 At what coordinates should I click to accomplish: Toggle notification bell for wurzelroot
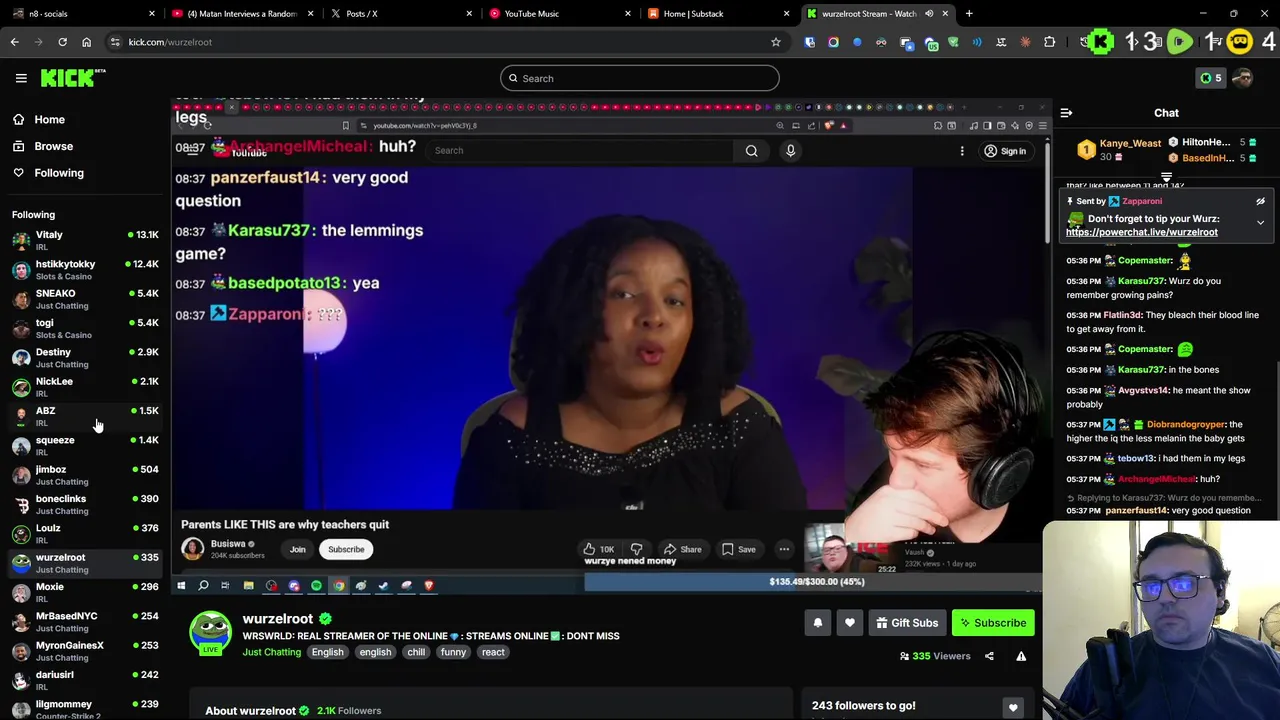(817, 623)
